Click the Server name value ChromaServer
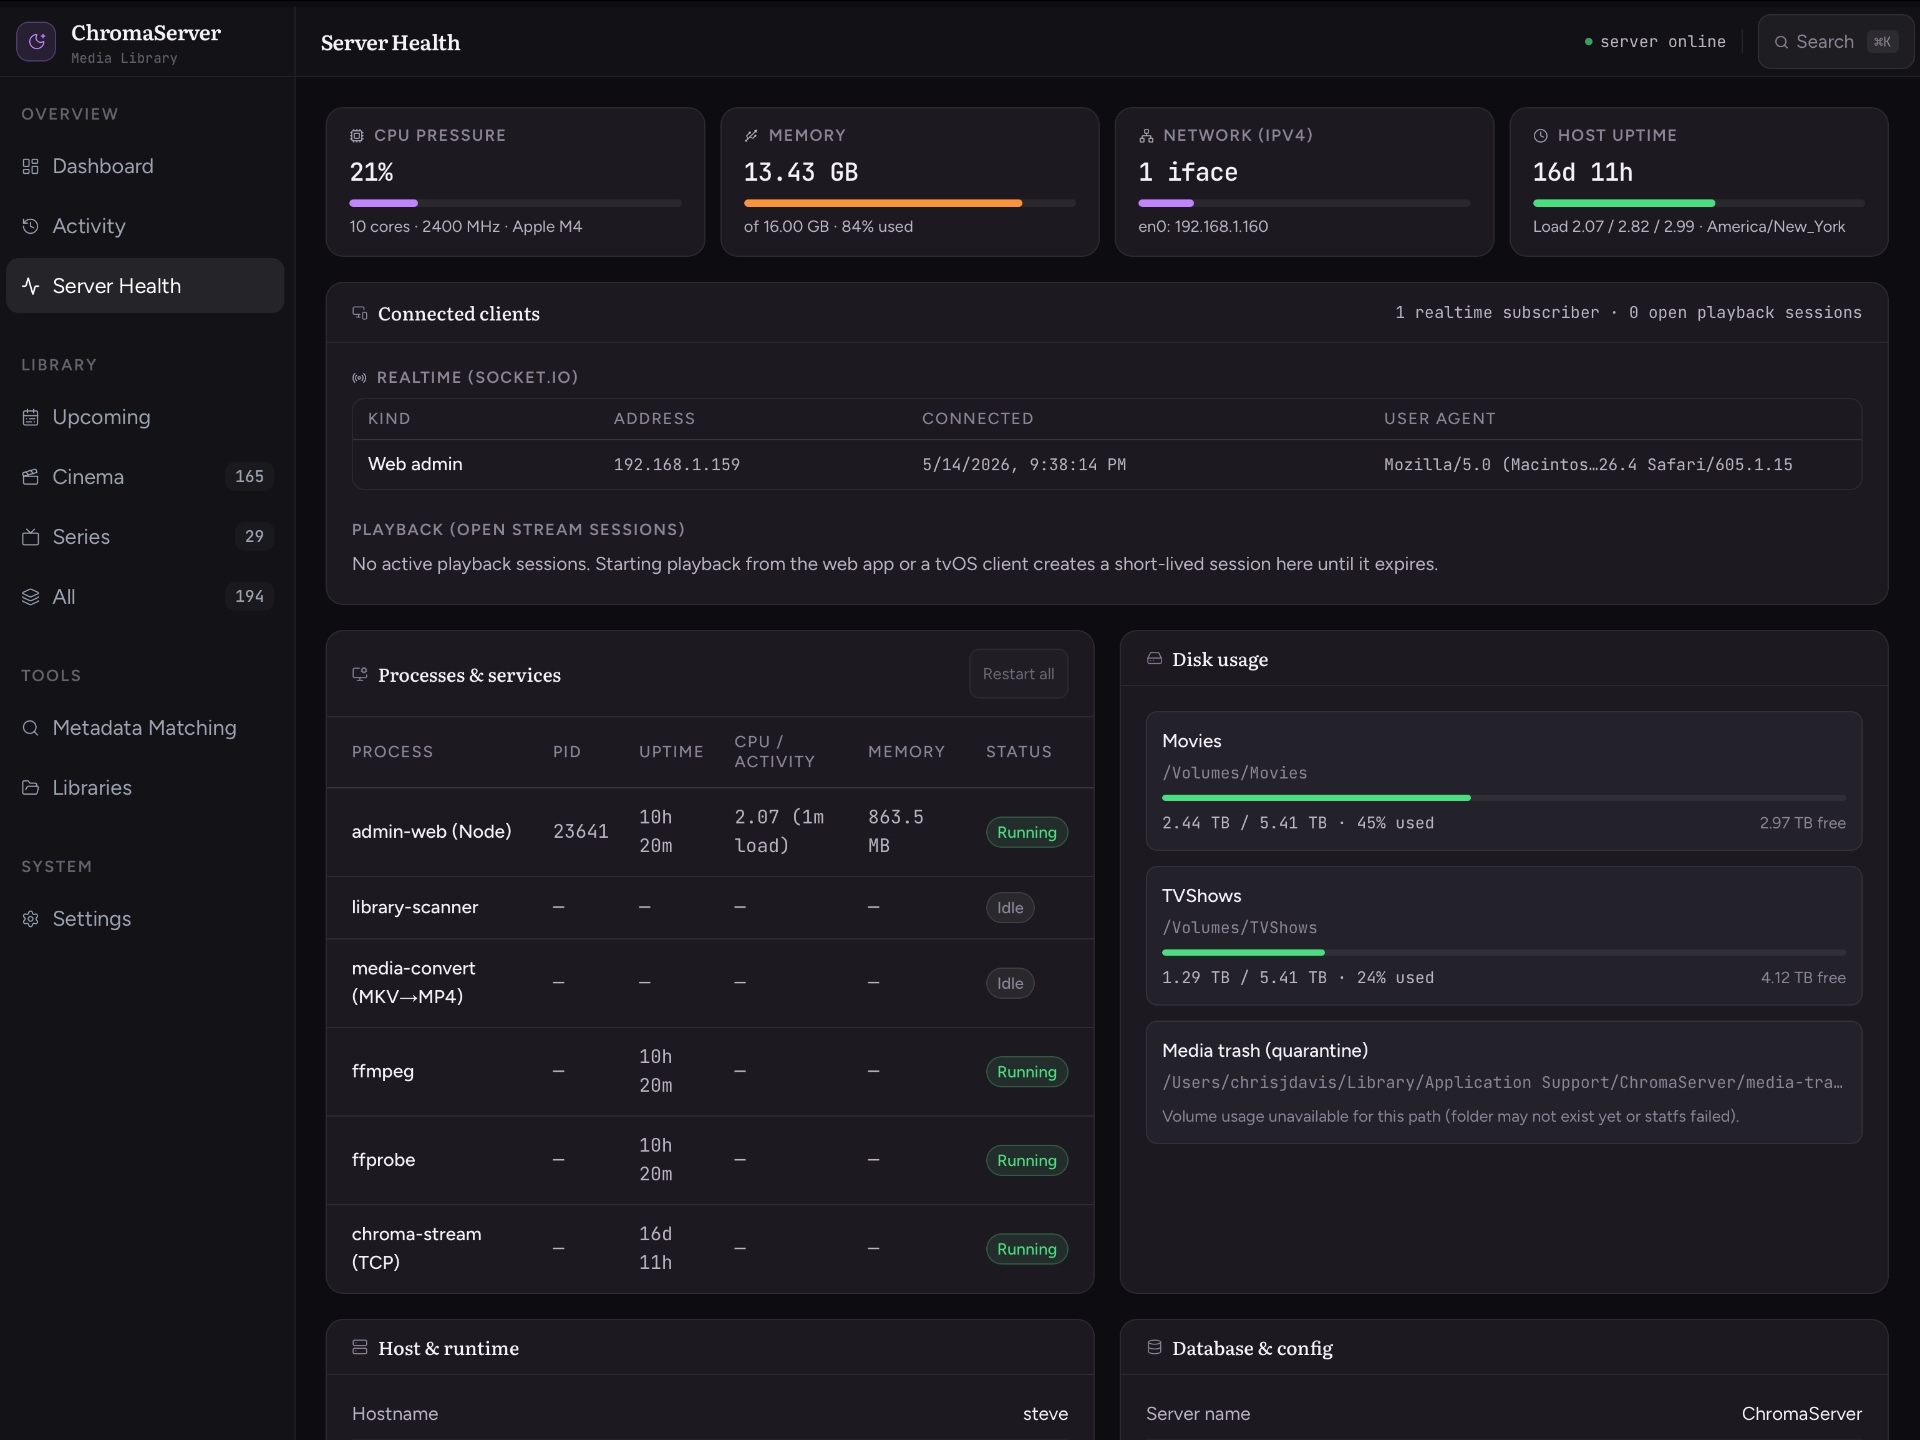 (1802, 1414)
